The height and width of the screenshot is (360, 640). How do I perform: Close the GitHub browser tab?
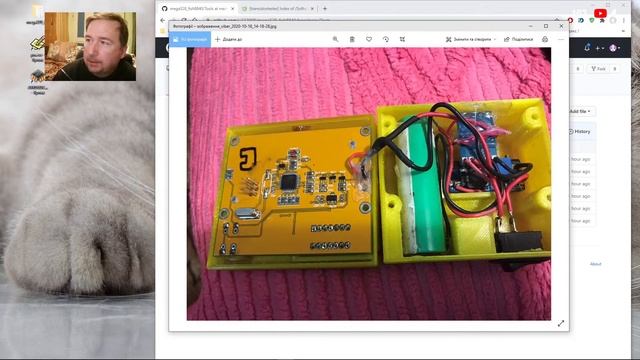coord(232,8)
